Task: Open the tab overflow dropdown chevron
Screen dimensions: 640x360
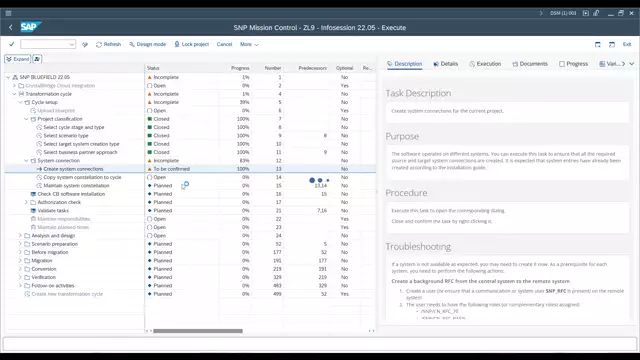Action: pos(632,64)
